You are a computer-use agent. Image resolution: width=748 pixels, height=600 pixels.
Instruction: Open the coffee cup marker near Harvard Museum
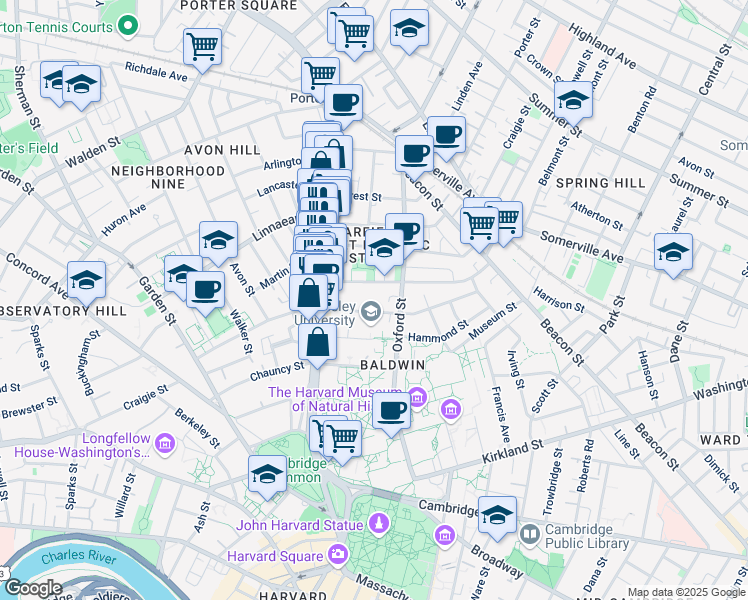point(391,414)
